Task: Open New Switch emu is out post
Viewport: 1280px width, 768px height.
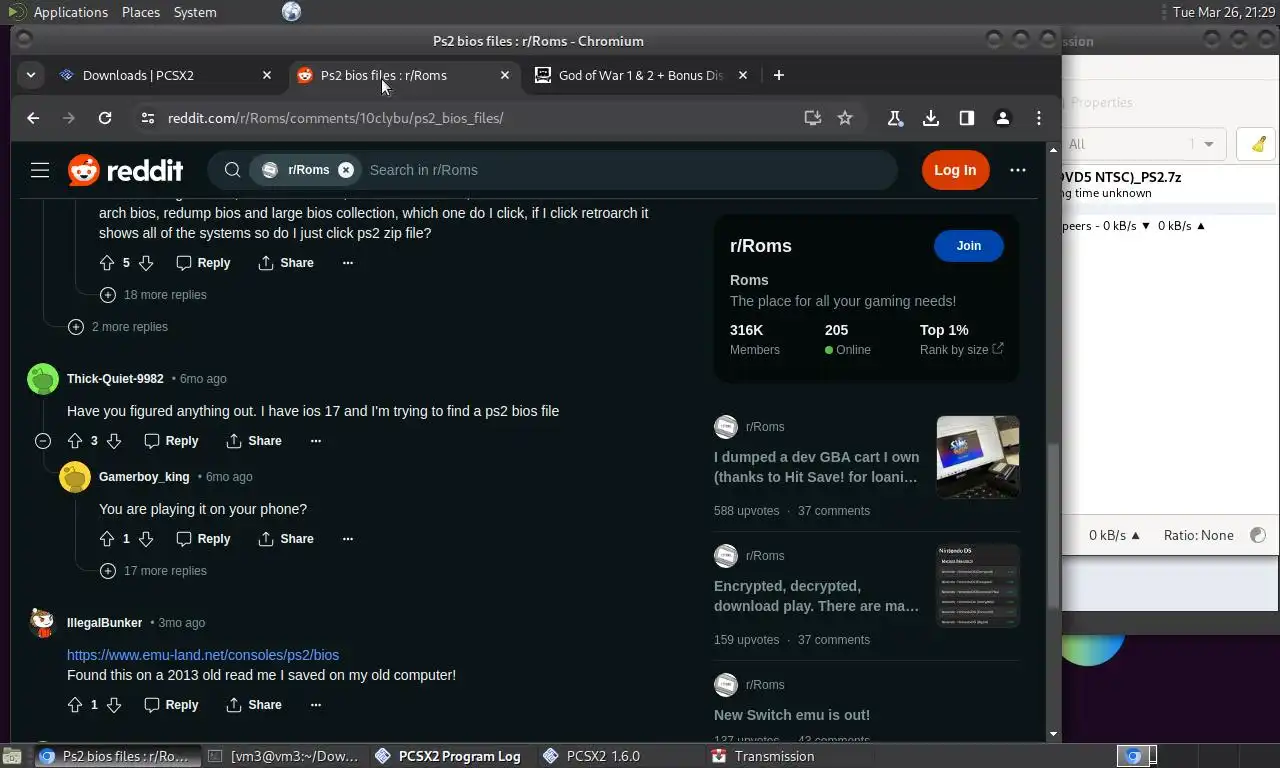Action: (x=792, y=715)
